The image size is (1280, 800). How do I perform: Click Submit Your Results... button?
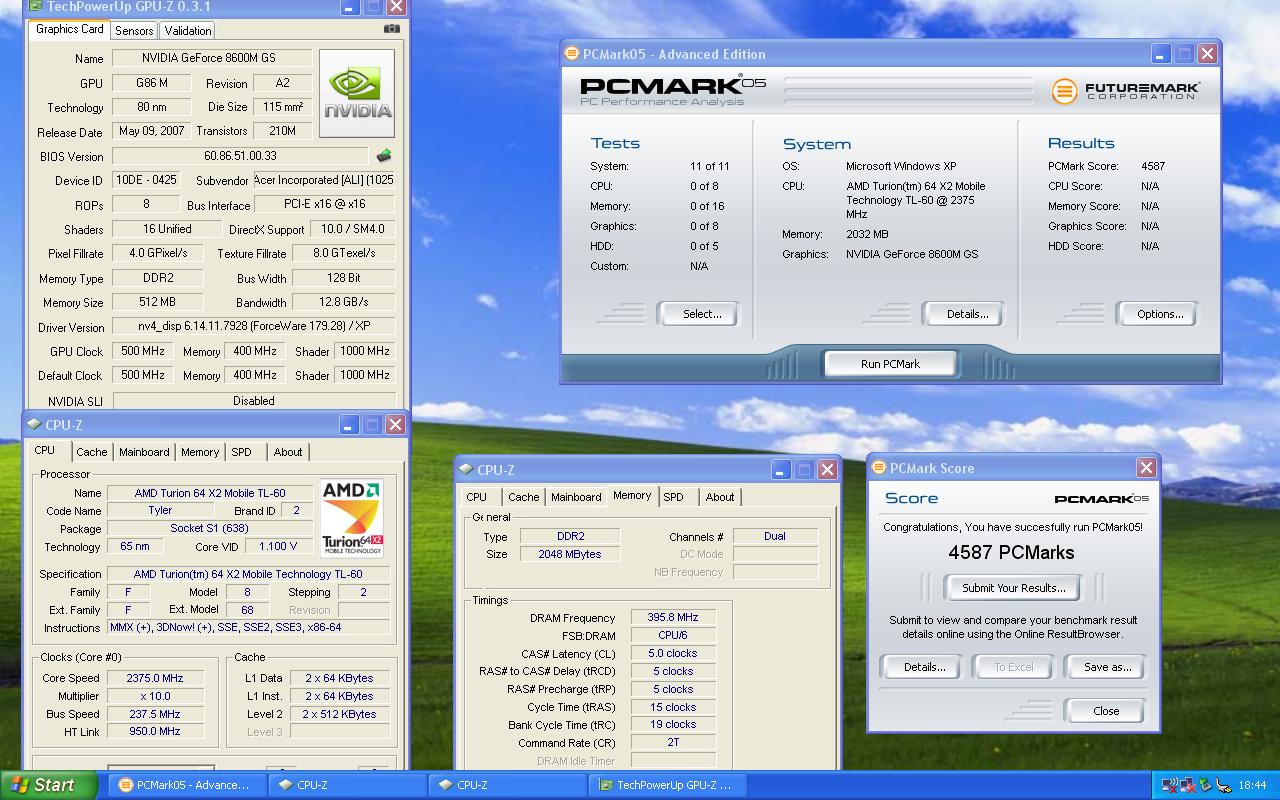1014,588
